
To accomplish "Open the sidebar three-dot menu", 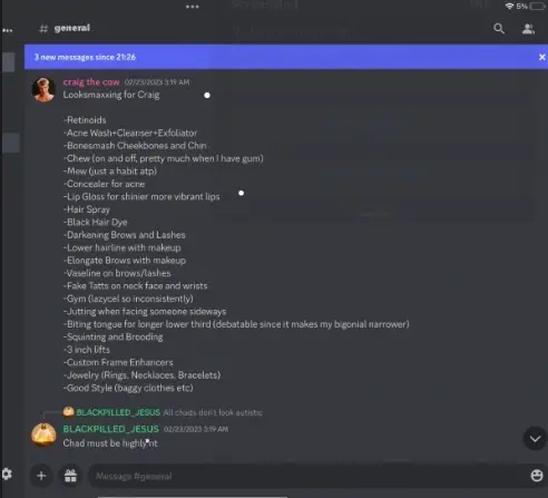I will pos(7,30).
